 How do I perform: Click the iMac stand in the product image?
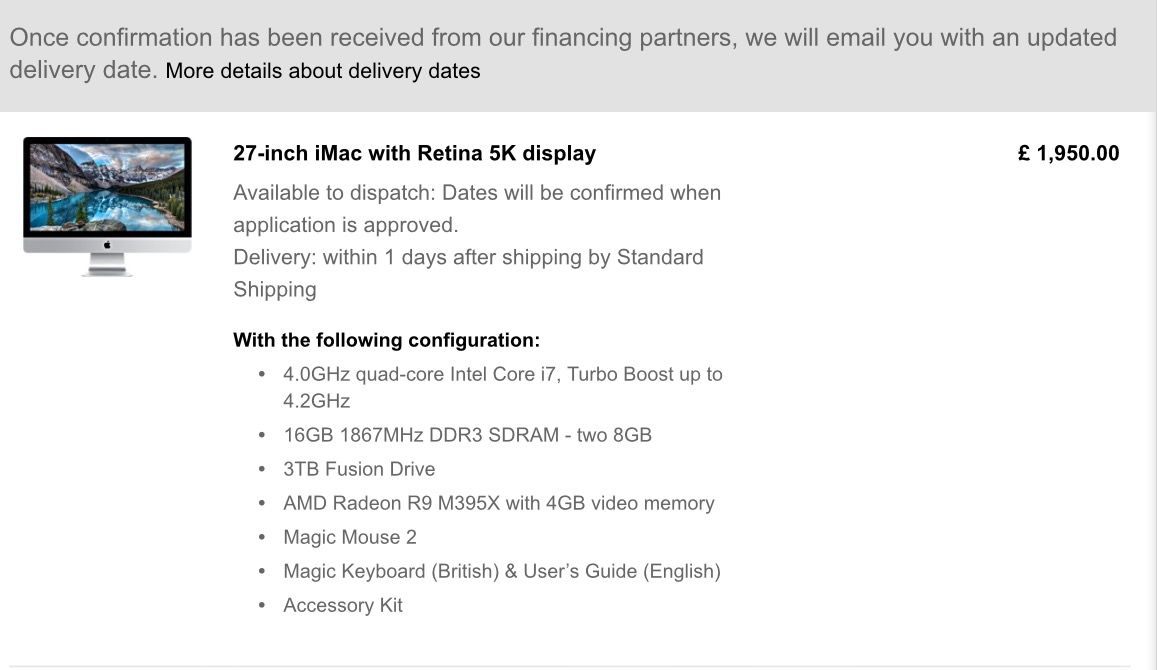tap(107, 264)
